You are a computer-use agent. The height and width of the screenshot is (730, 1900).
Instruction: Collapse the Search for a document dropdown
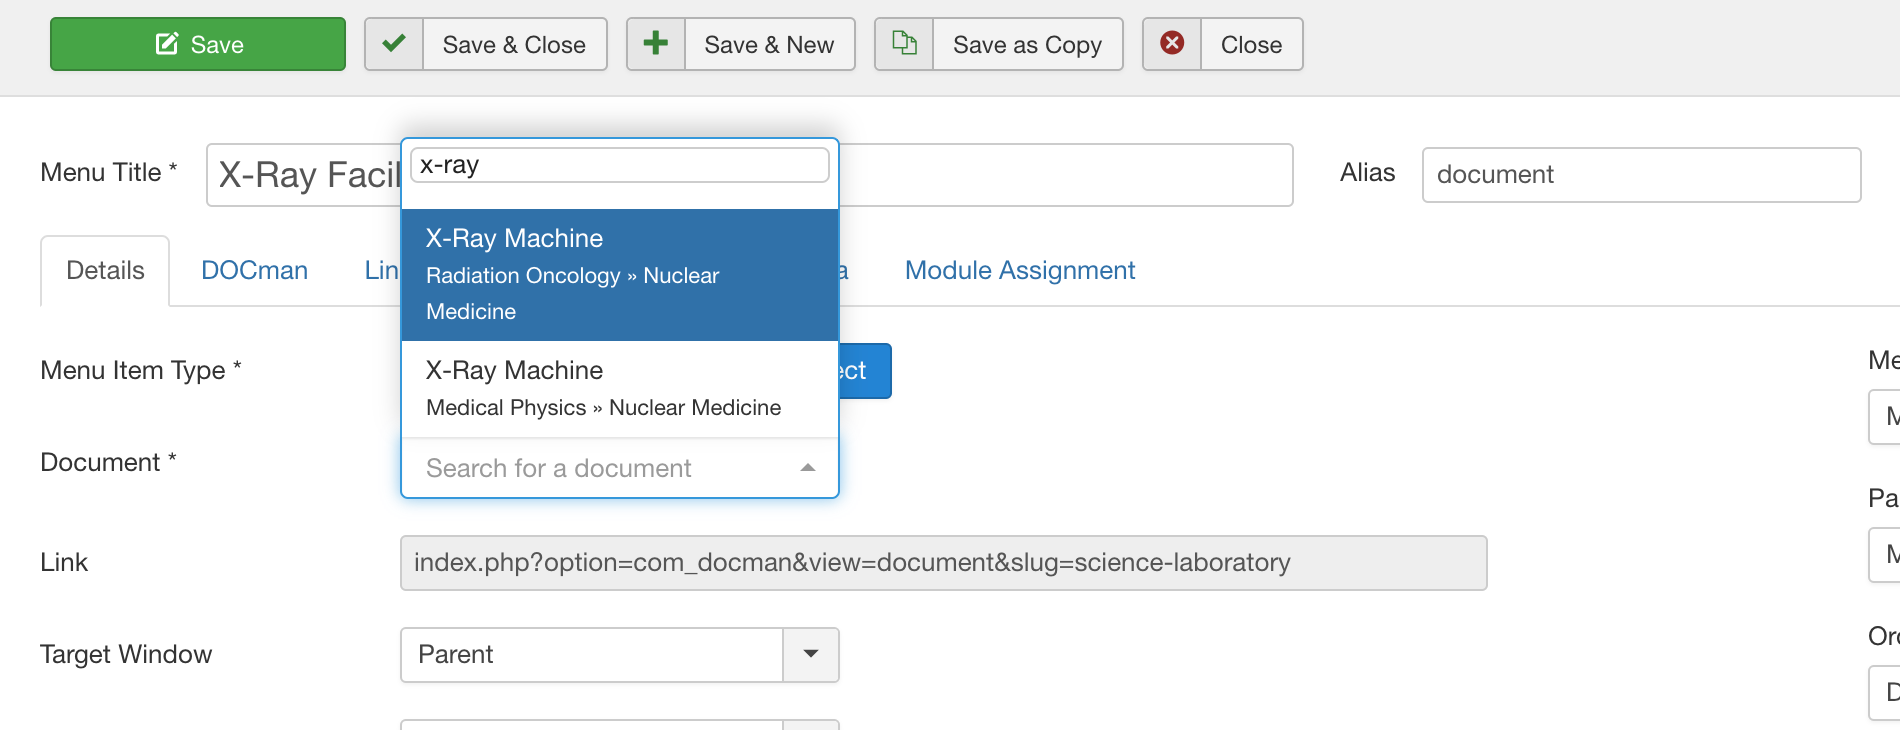[x=808, y=468]
